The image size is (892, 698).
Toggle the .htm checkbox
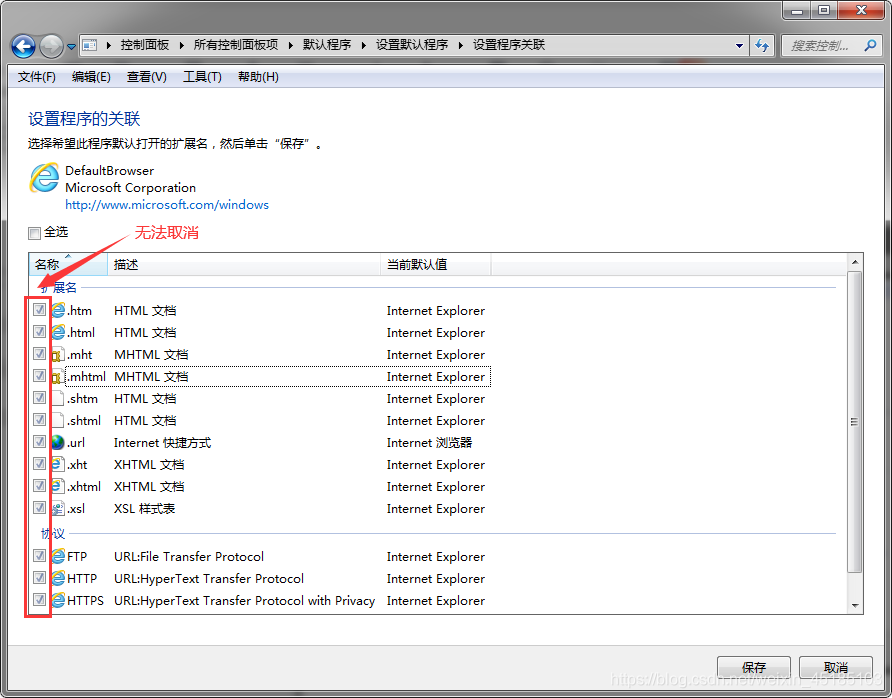(39, 309)
